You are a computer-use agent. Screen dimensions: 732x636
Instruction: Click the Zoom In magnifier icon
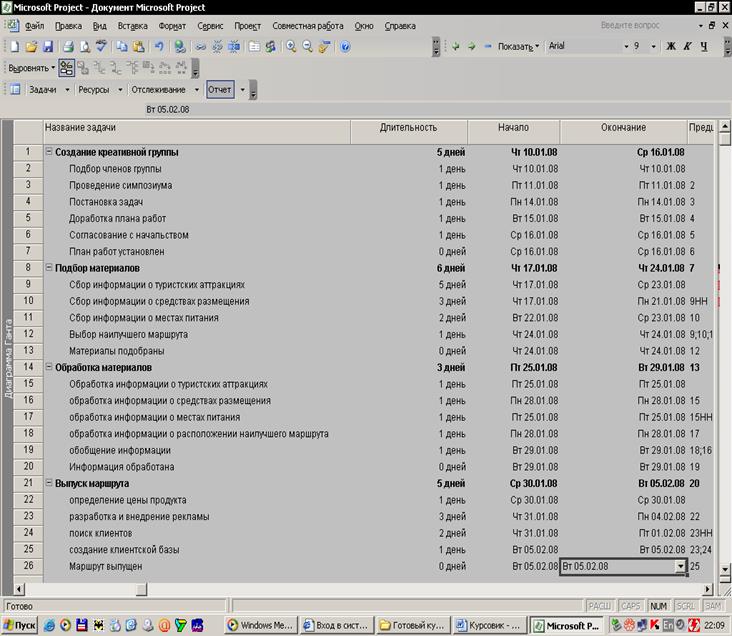290,46
